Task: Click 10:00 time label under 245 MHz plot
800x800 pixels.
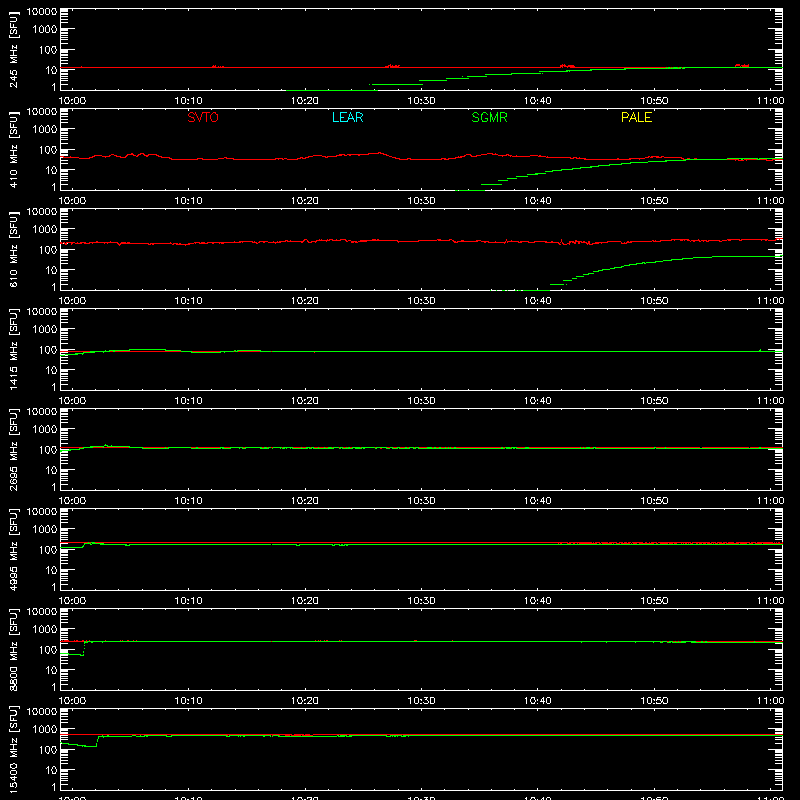Action: [72, 101]
